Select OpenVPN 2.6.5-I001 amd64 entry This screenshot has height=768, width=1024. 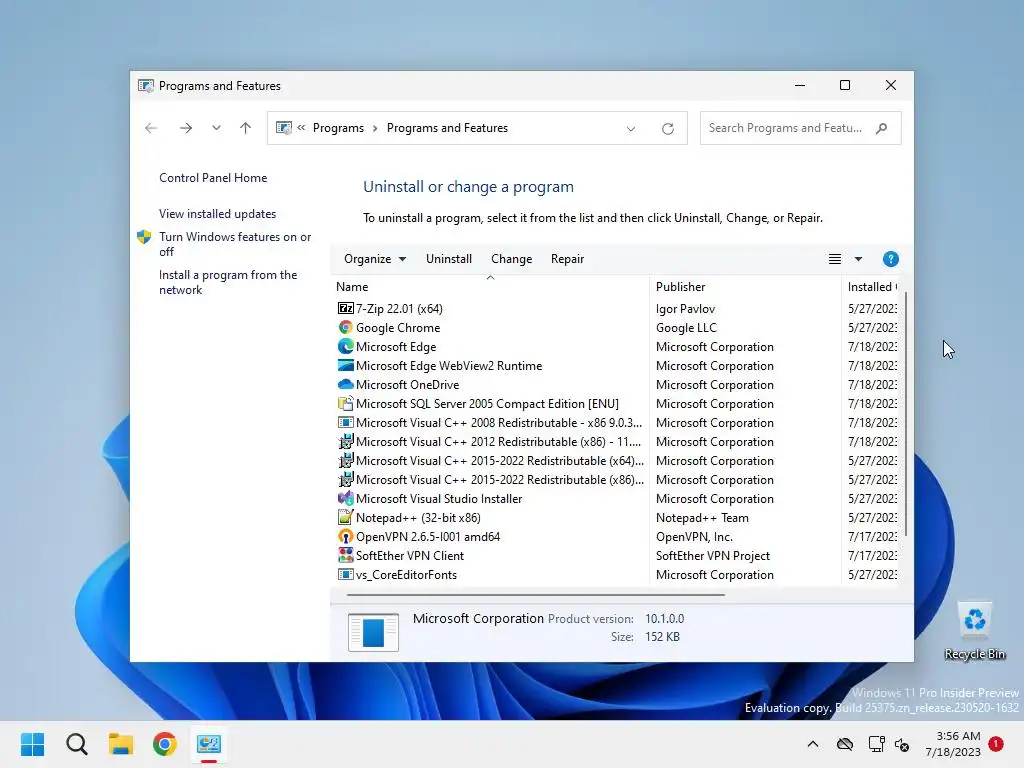[428, 536]
